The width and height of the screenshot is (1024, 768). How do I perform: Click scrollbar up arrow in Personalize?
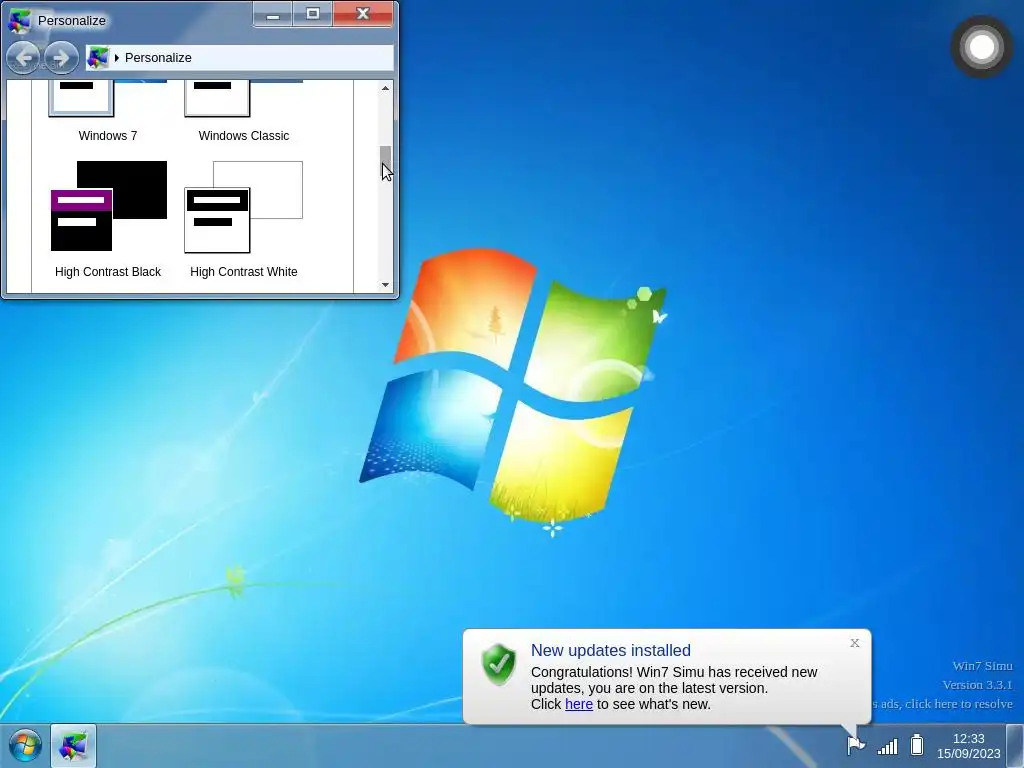pos(385,88)
